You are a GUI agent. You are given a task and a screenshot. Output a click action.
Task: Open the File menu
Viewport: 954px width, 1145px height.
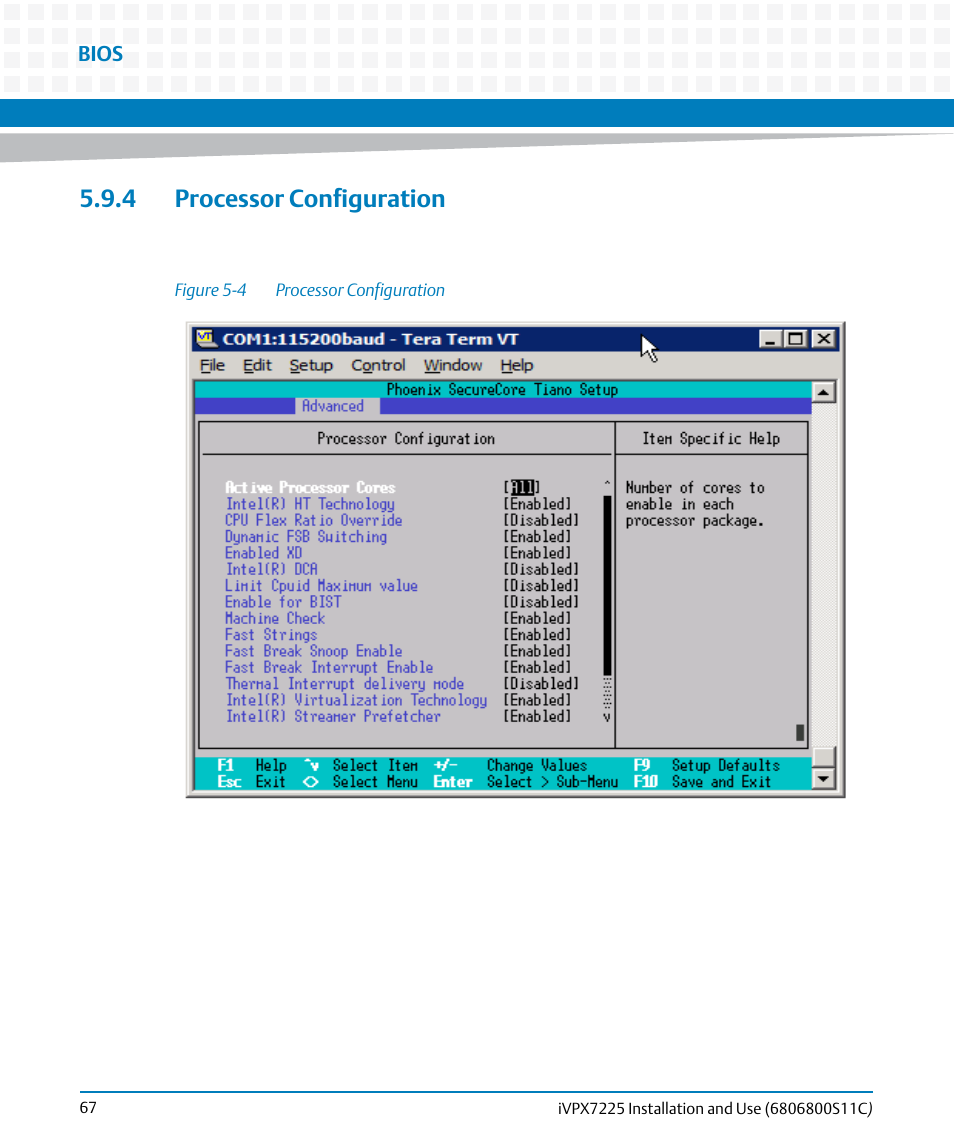click(x=213, y=365)
